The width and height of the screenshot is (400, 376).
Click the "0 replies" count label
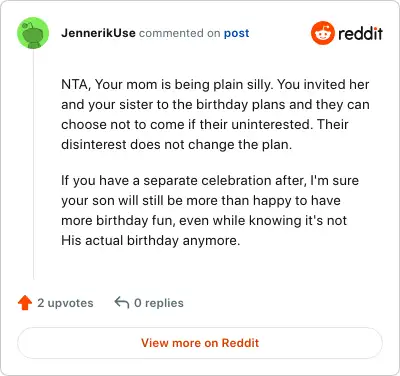159,303
